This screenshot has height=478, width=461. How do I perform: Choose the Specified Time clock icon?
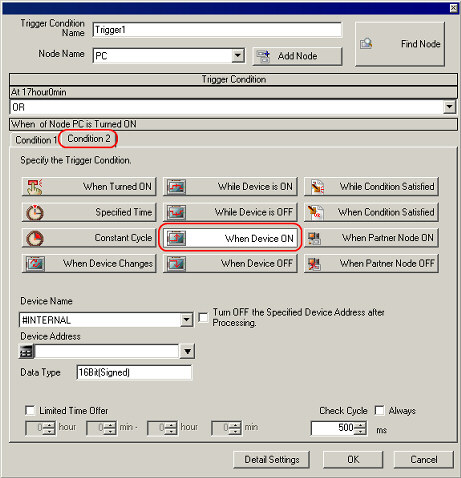35,212
